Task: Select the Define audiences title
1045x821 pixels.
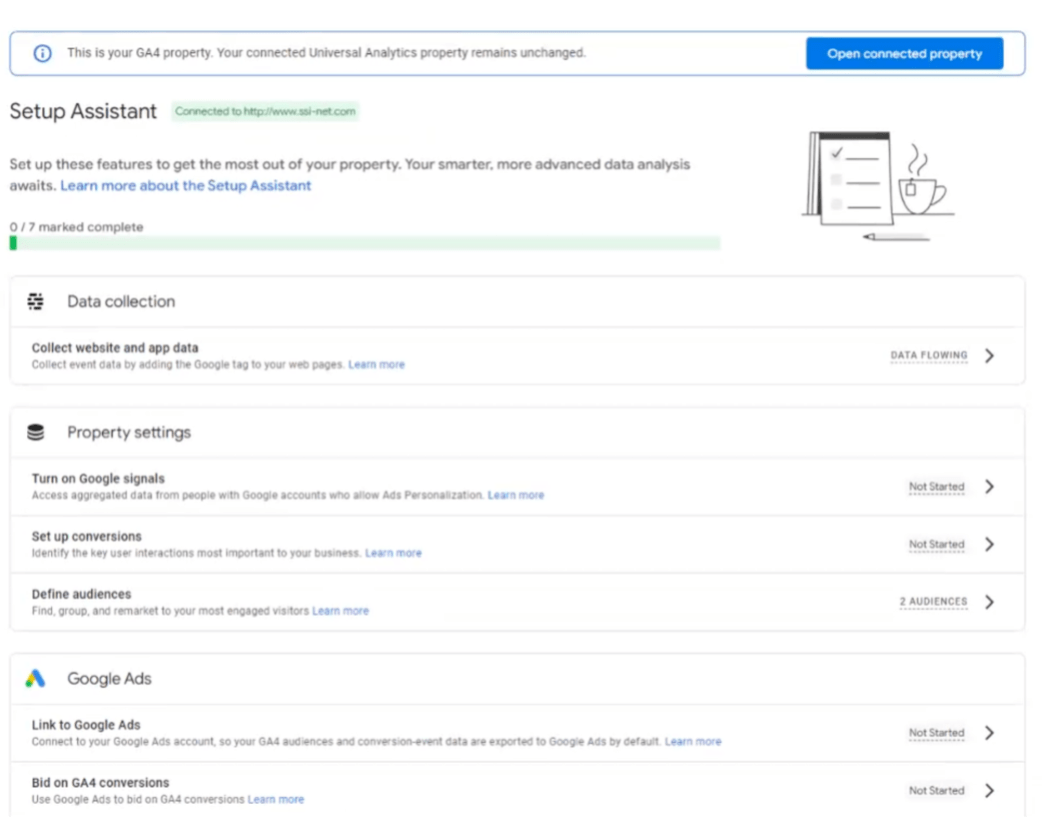Action: (x=81, y=595)
